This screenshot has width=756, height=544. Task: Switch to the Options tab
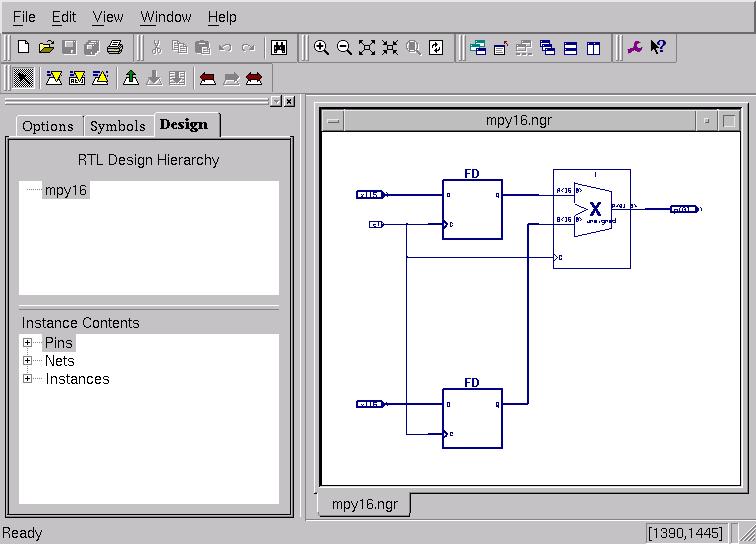48,126
